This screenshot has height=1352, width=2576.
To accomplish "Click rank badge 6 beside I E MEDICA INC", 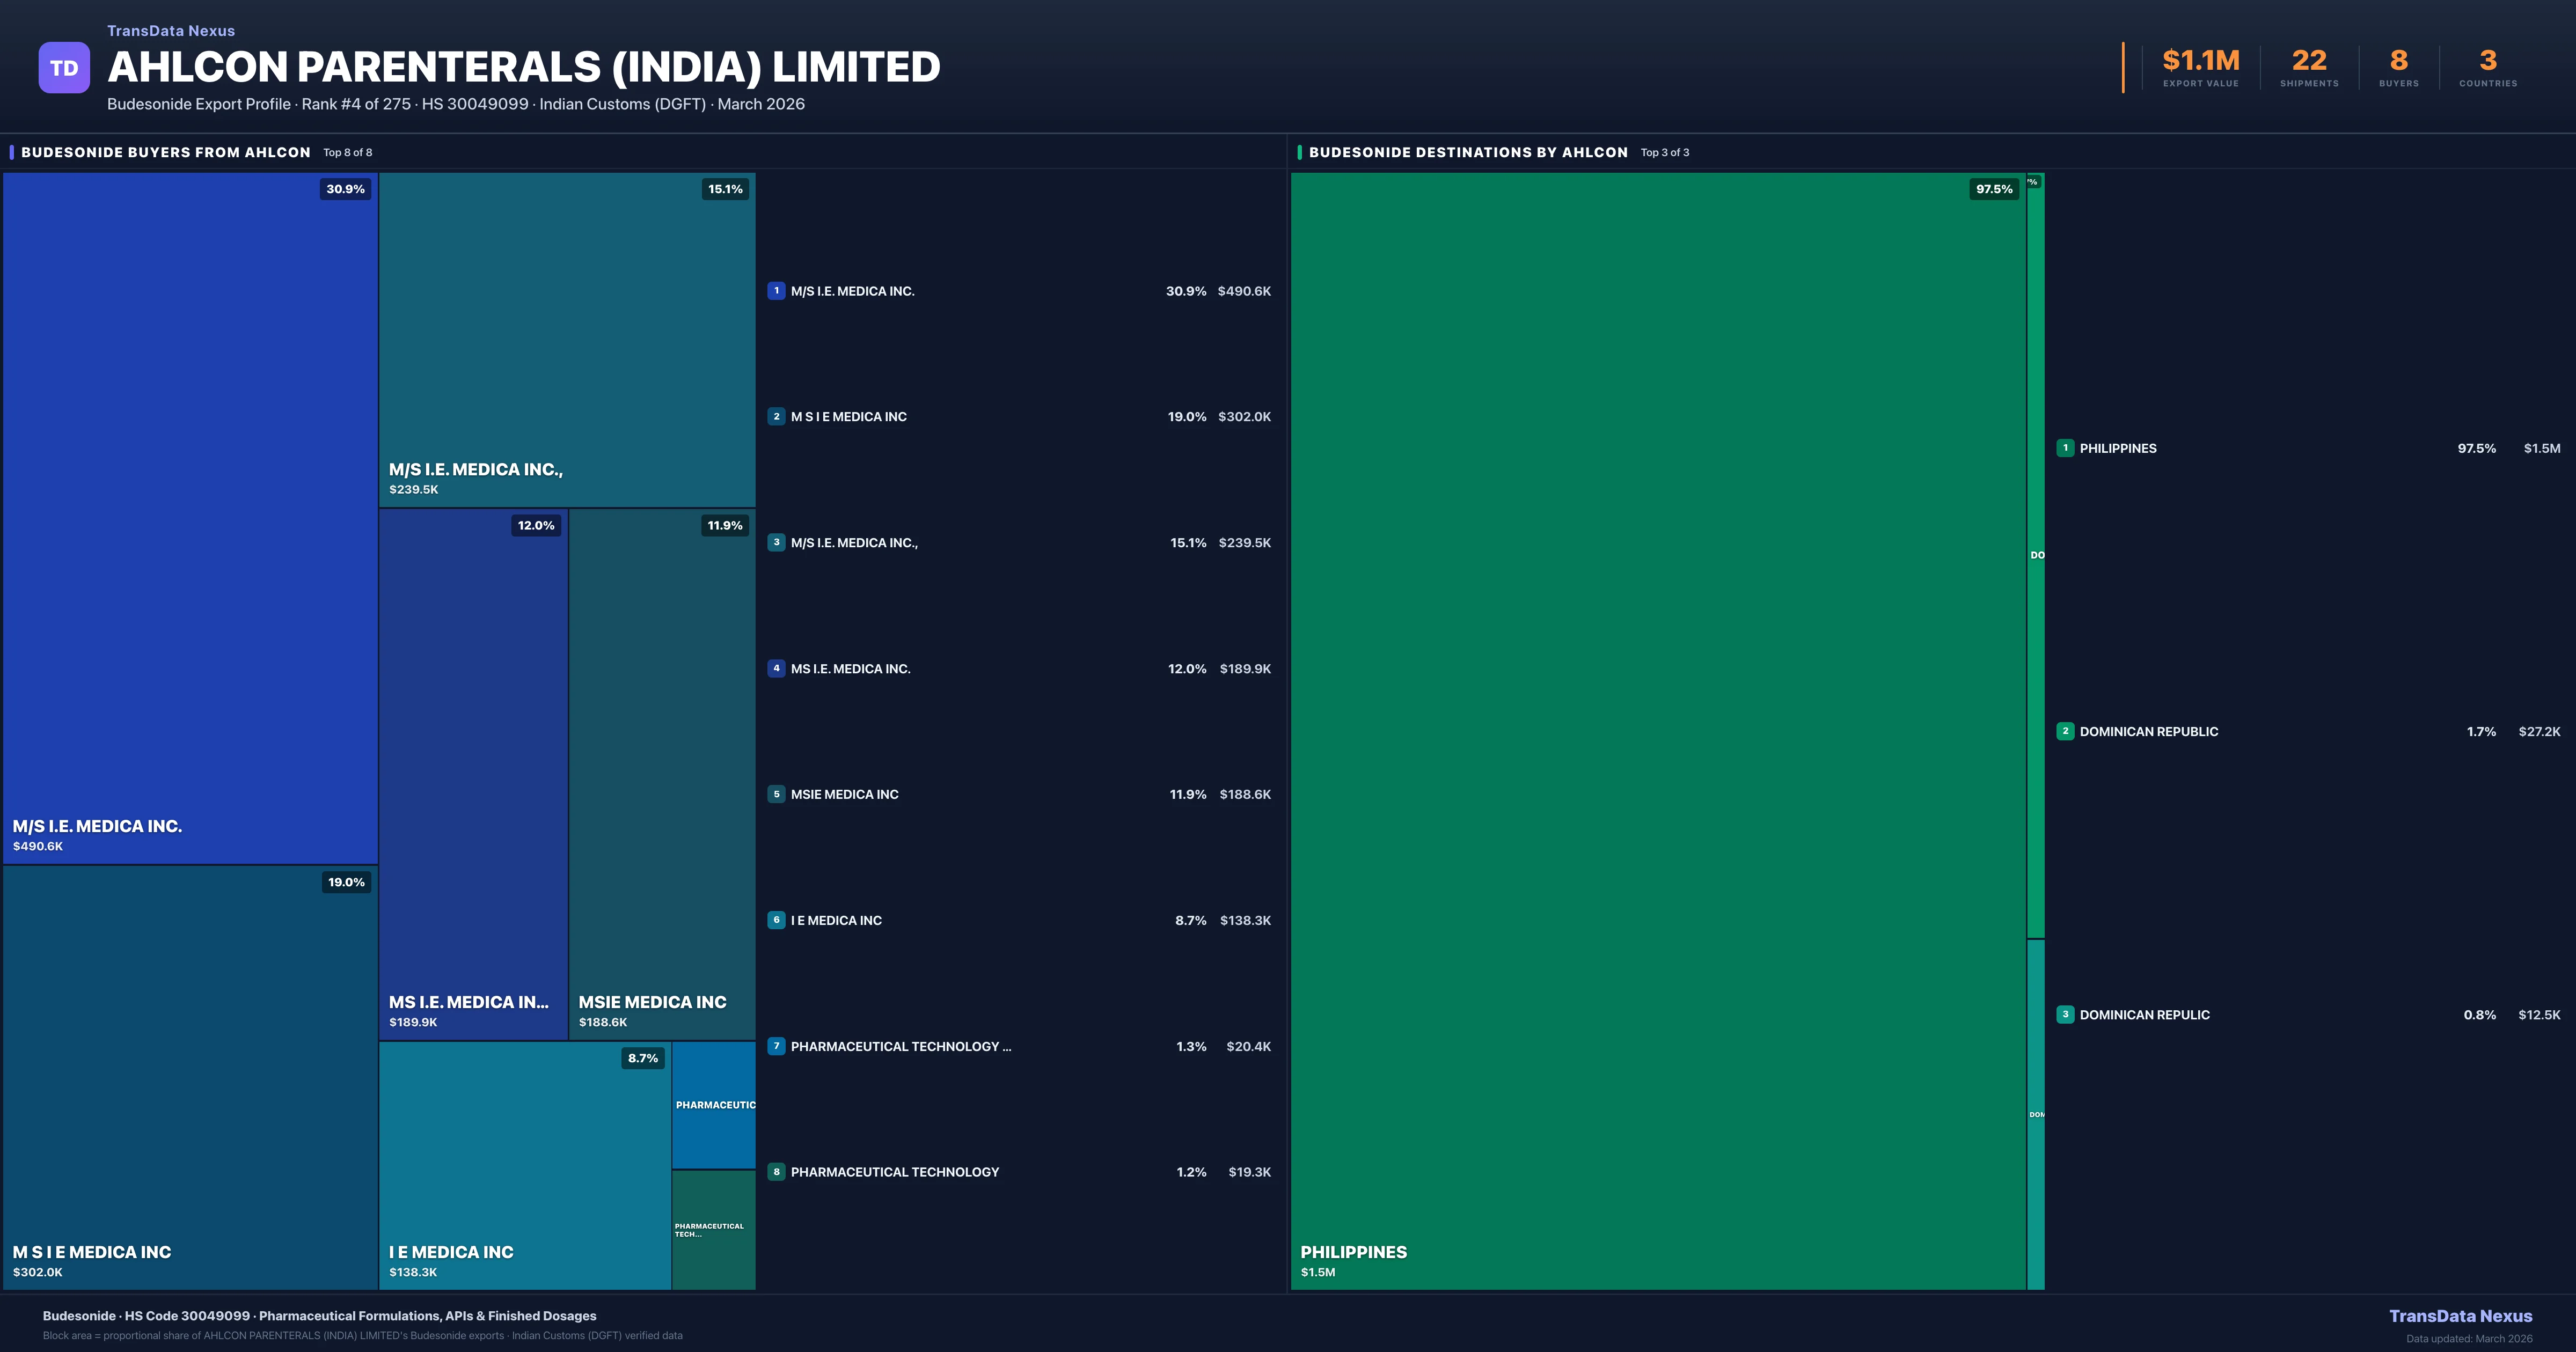I will [x=776, y=920].
